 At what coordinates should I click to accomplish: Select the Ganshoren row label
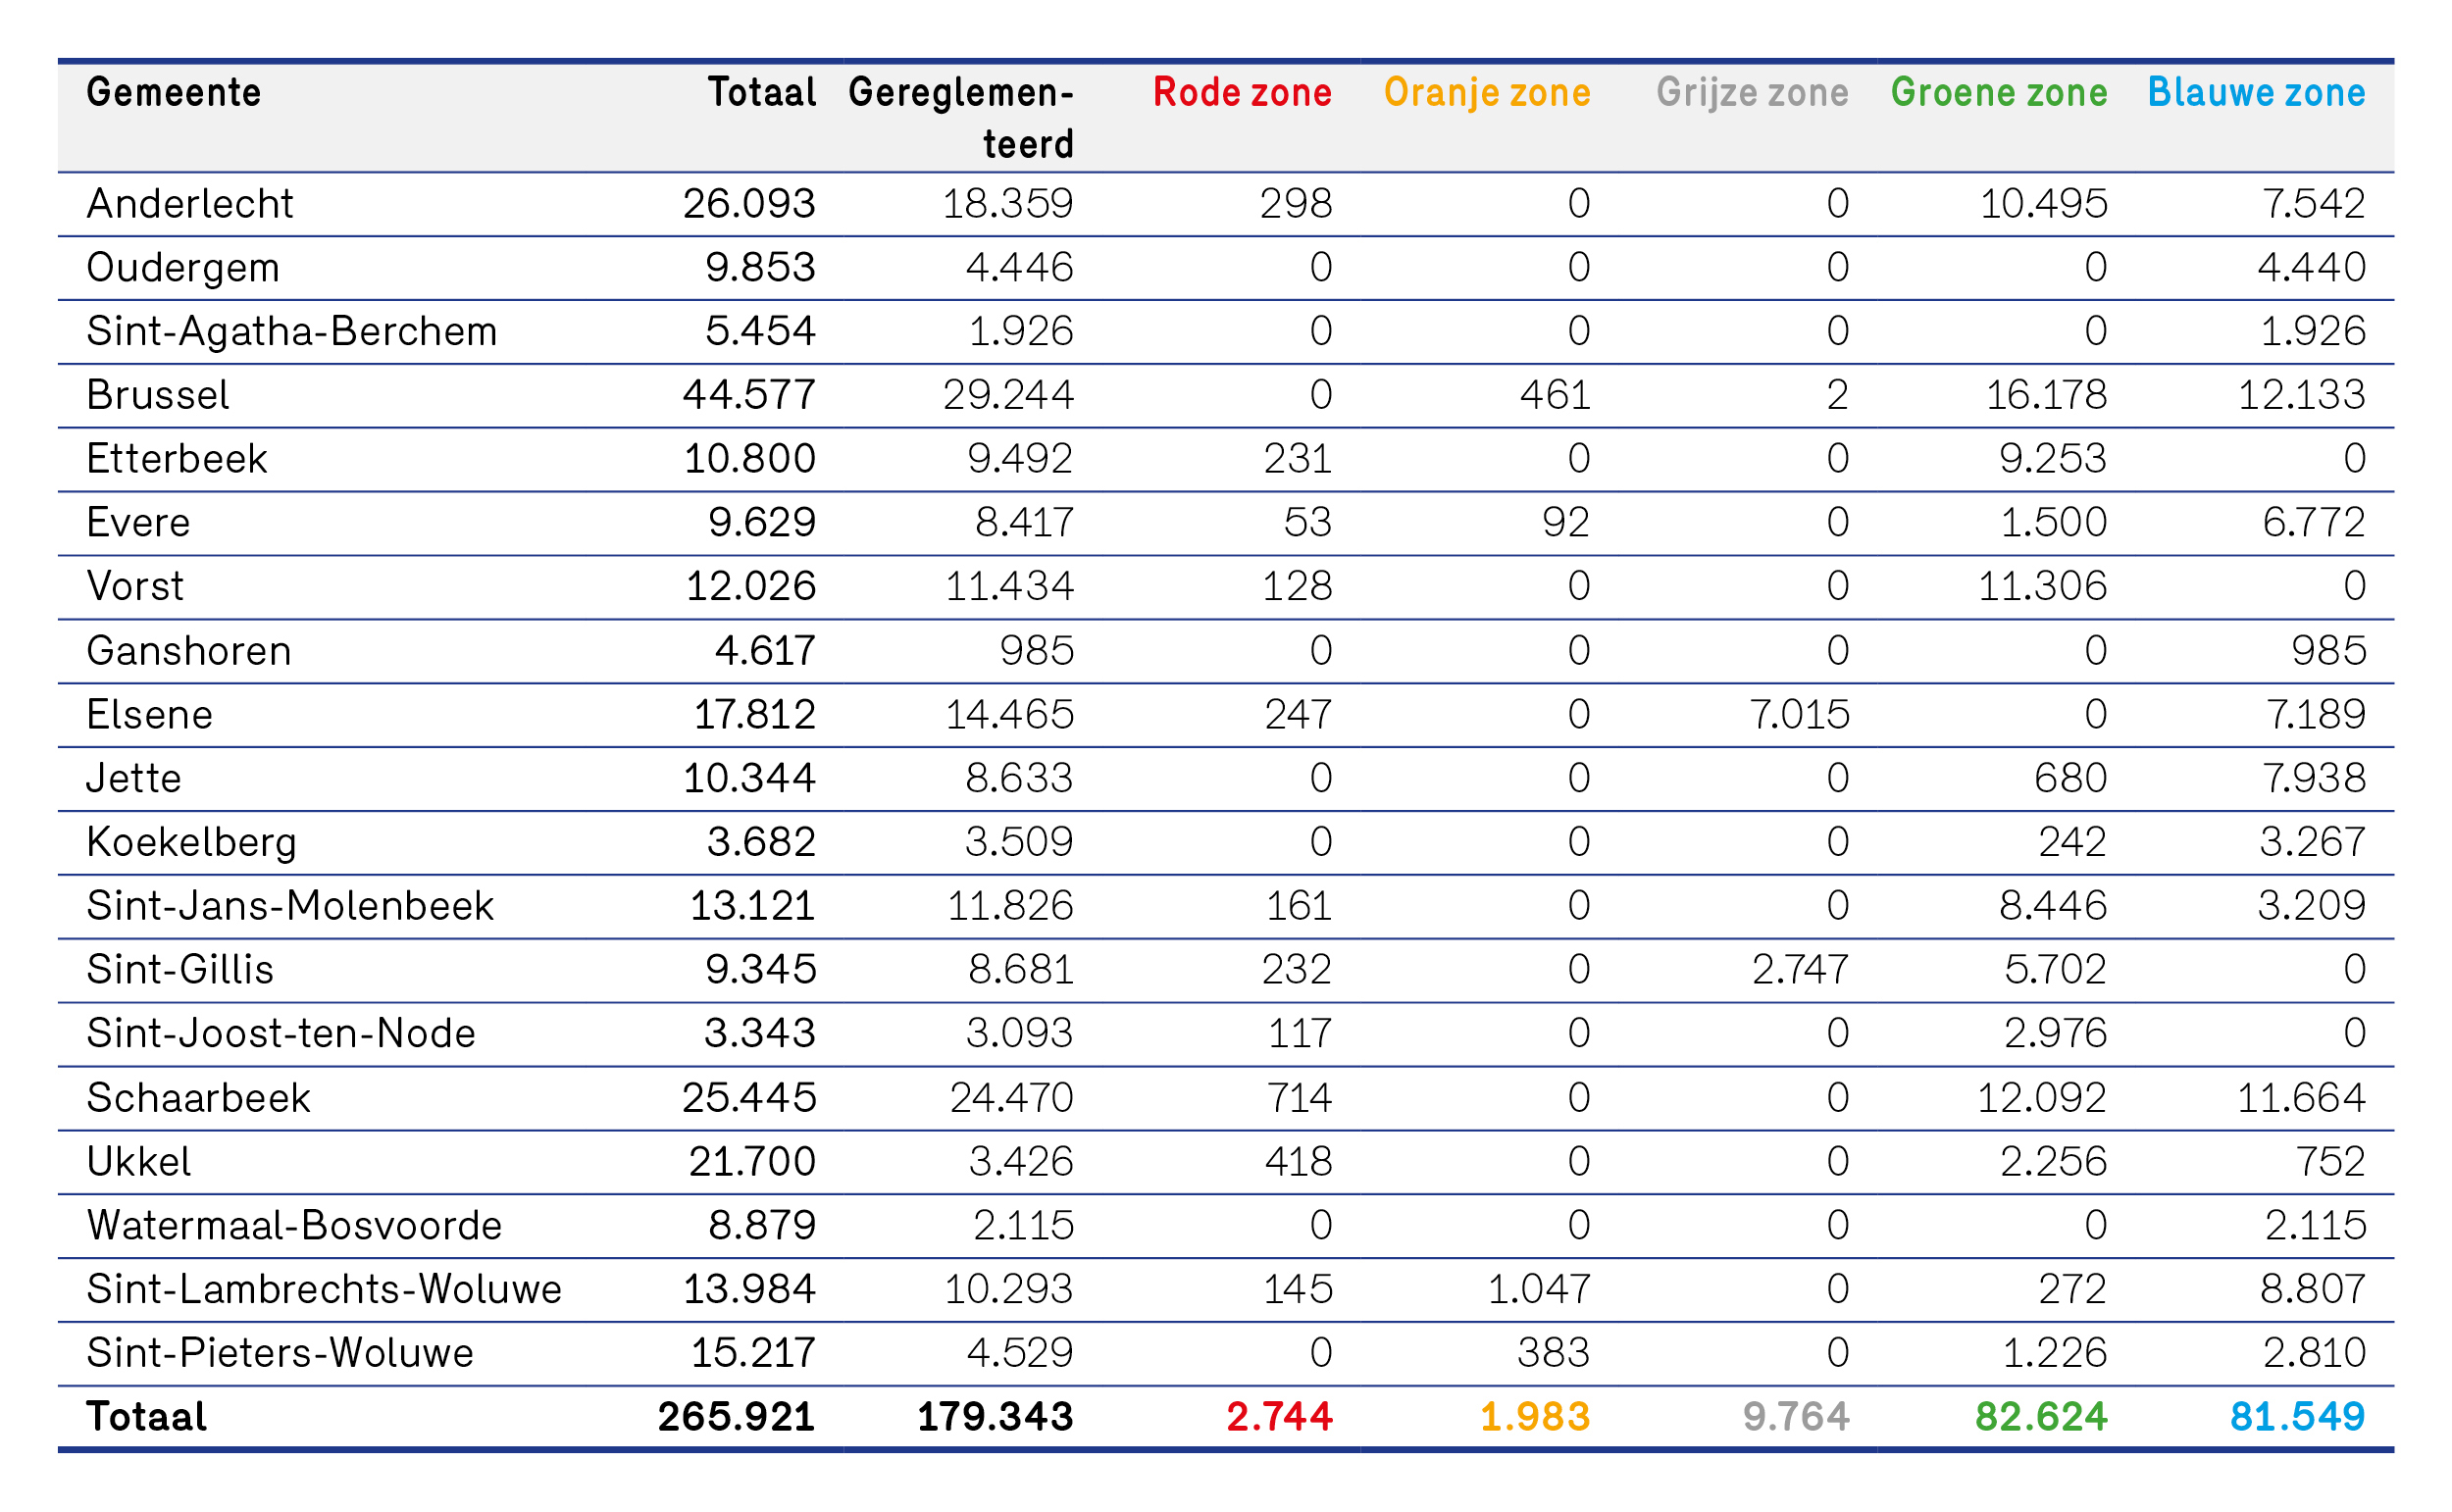(189, 651)
